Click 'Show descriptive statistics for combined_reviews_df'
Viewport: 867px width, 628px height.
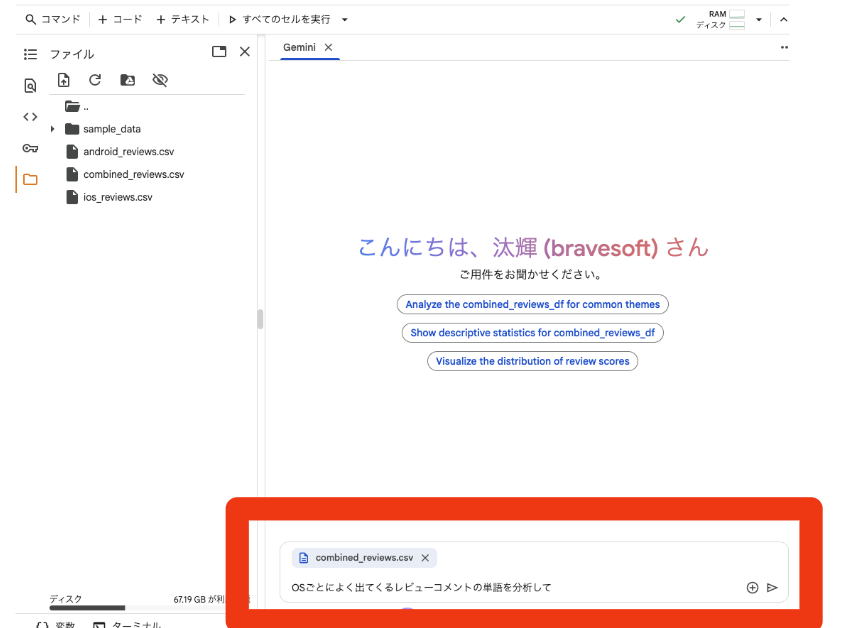(532, 333)
